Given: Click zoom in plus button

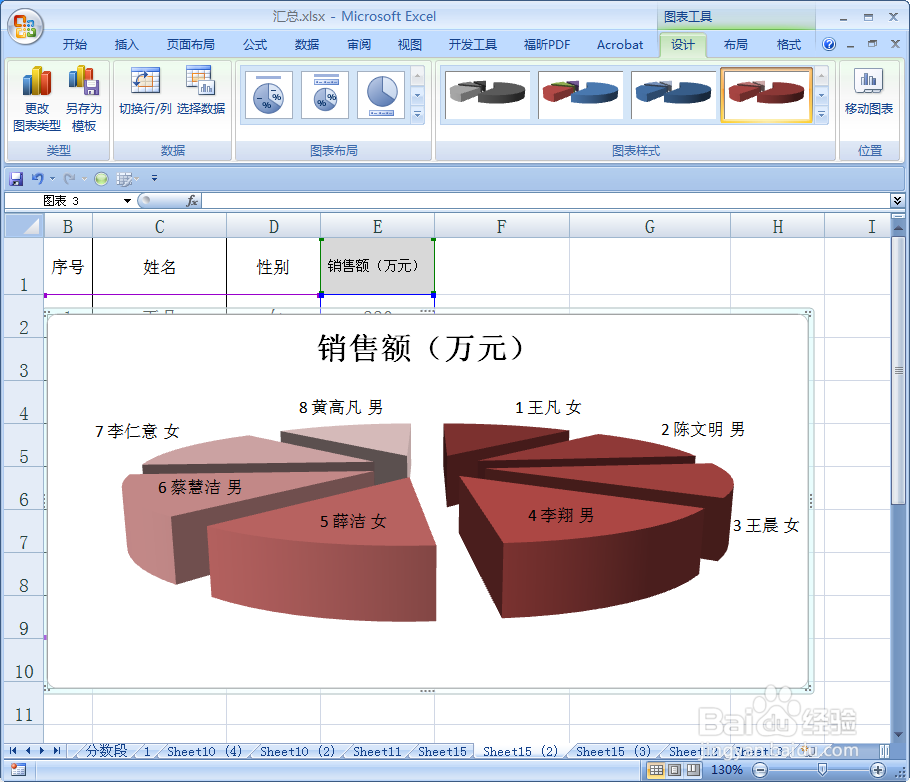Looking at the screenshot, I should [x=878, y=770].
